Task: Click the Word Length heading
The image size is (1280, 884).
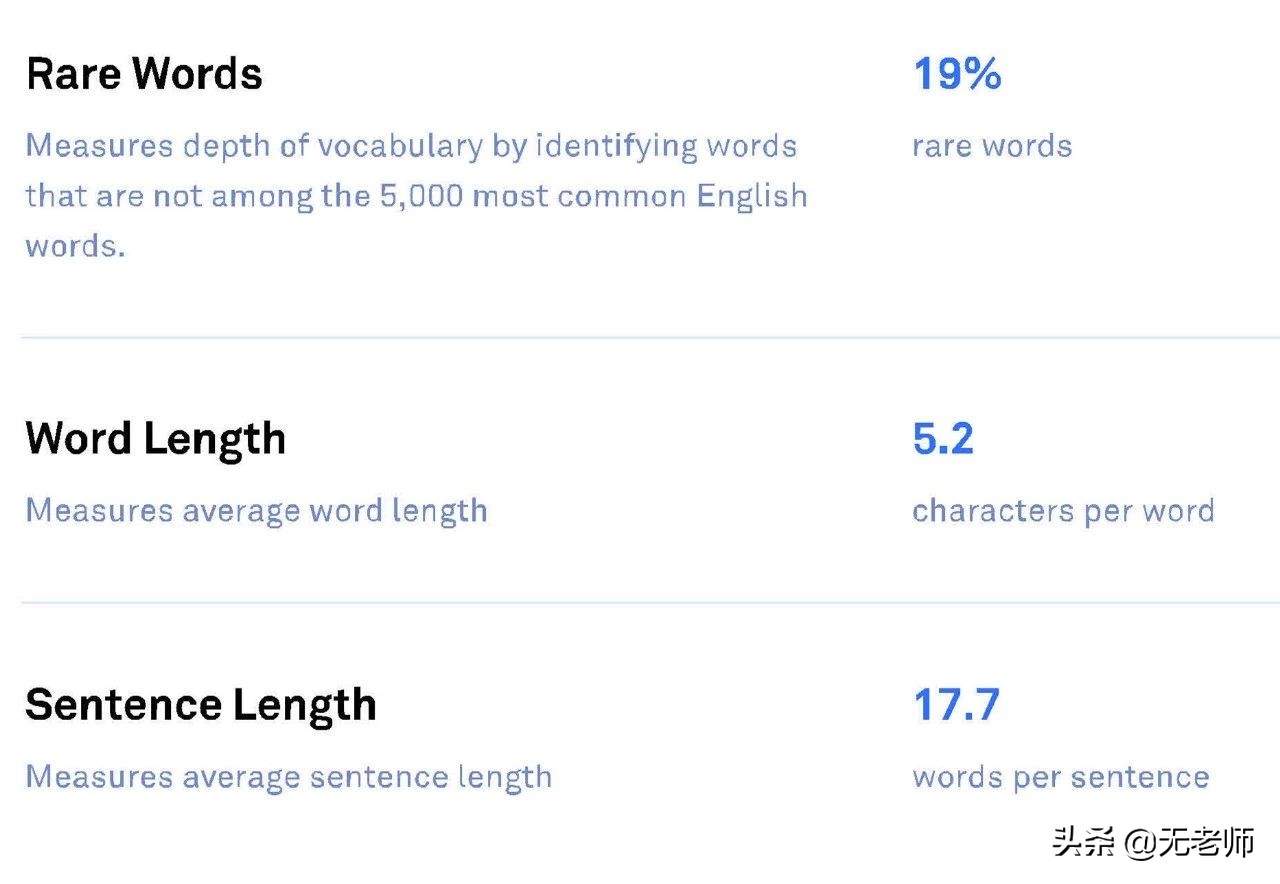Action: [x=155, y=439]
